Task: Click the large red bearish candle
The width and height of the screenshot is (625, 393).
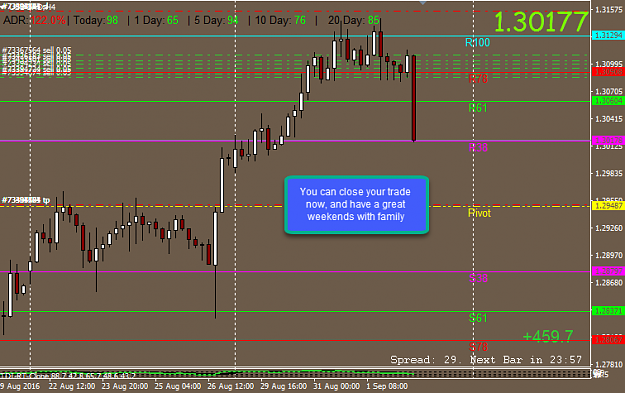Action: [414, 98]
